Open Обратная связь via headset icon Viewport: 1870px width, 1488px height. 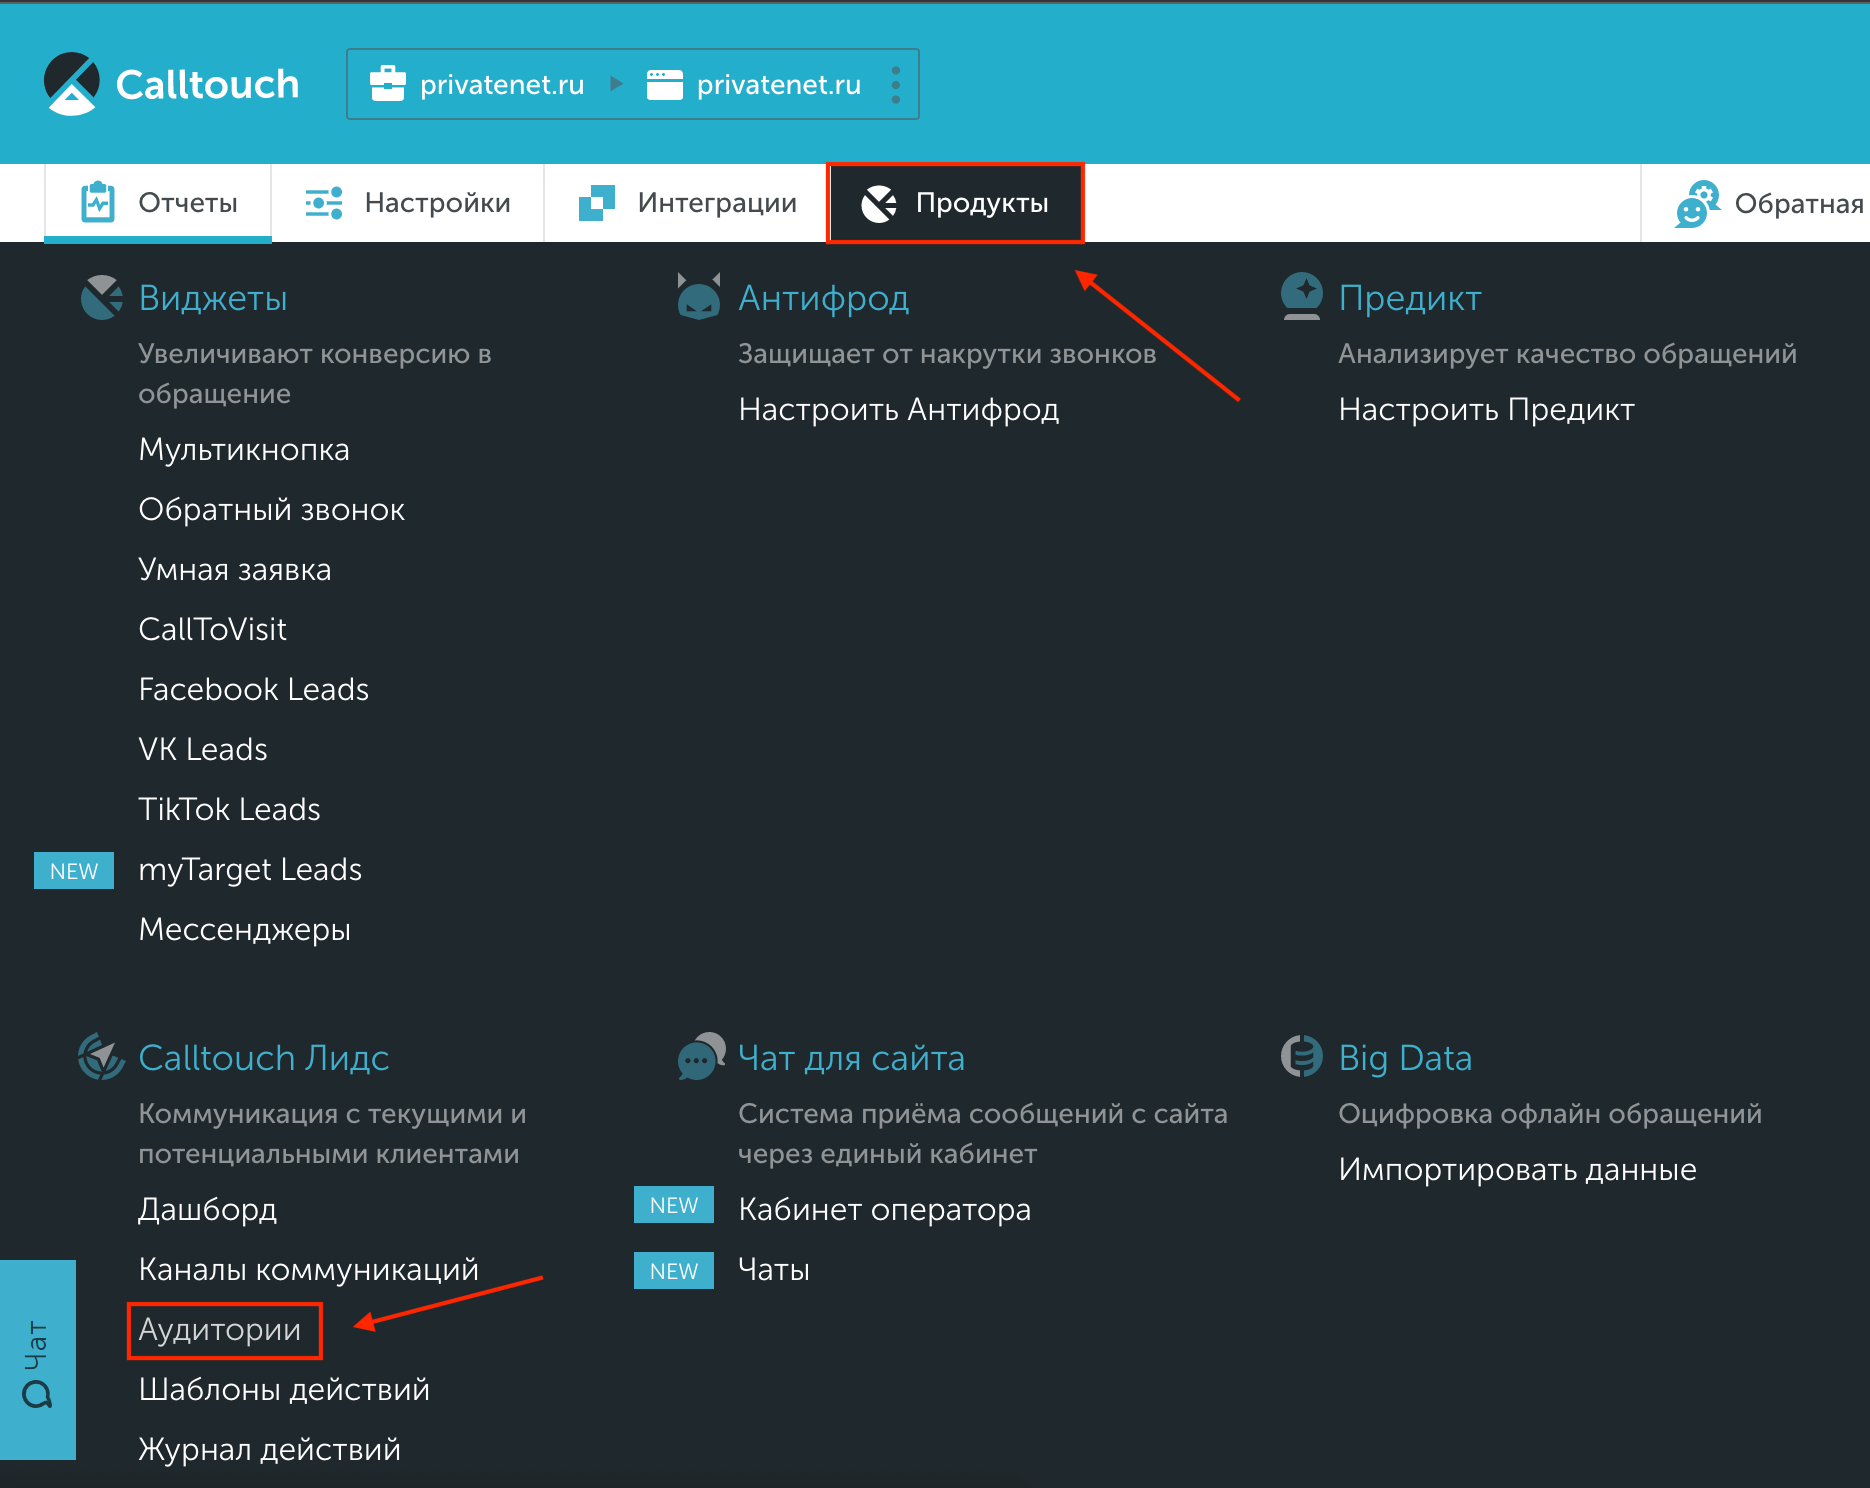[x=1698, y=202]
